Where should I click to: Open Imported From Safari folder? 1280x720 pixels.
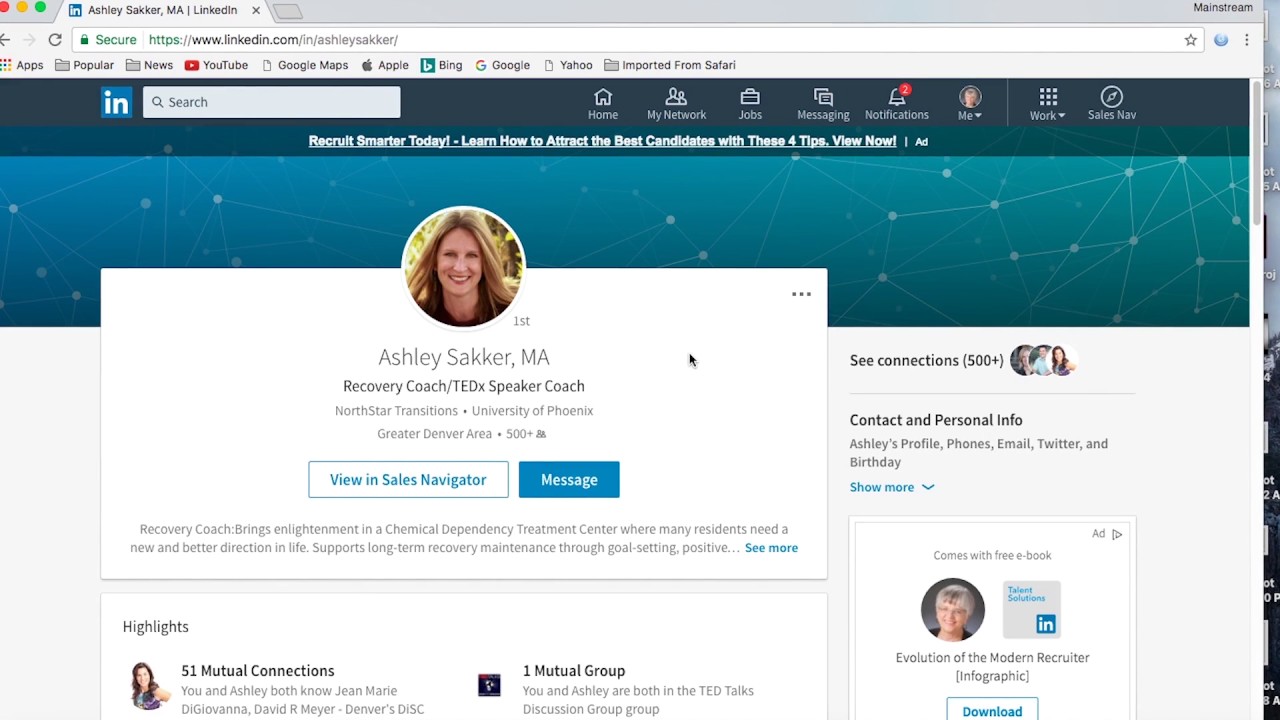(x=670, y=65)
